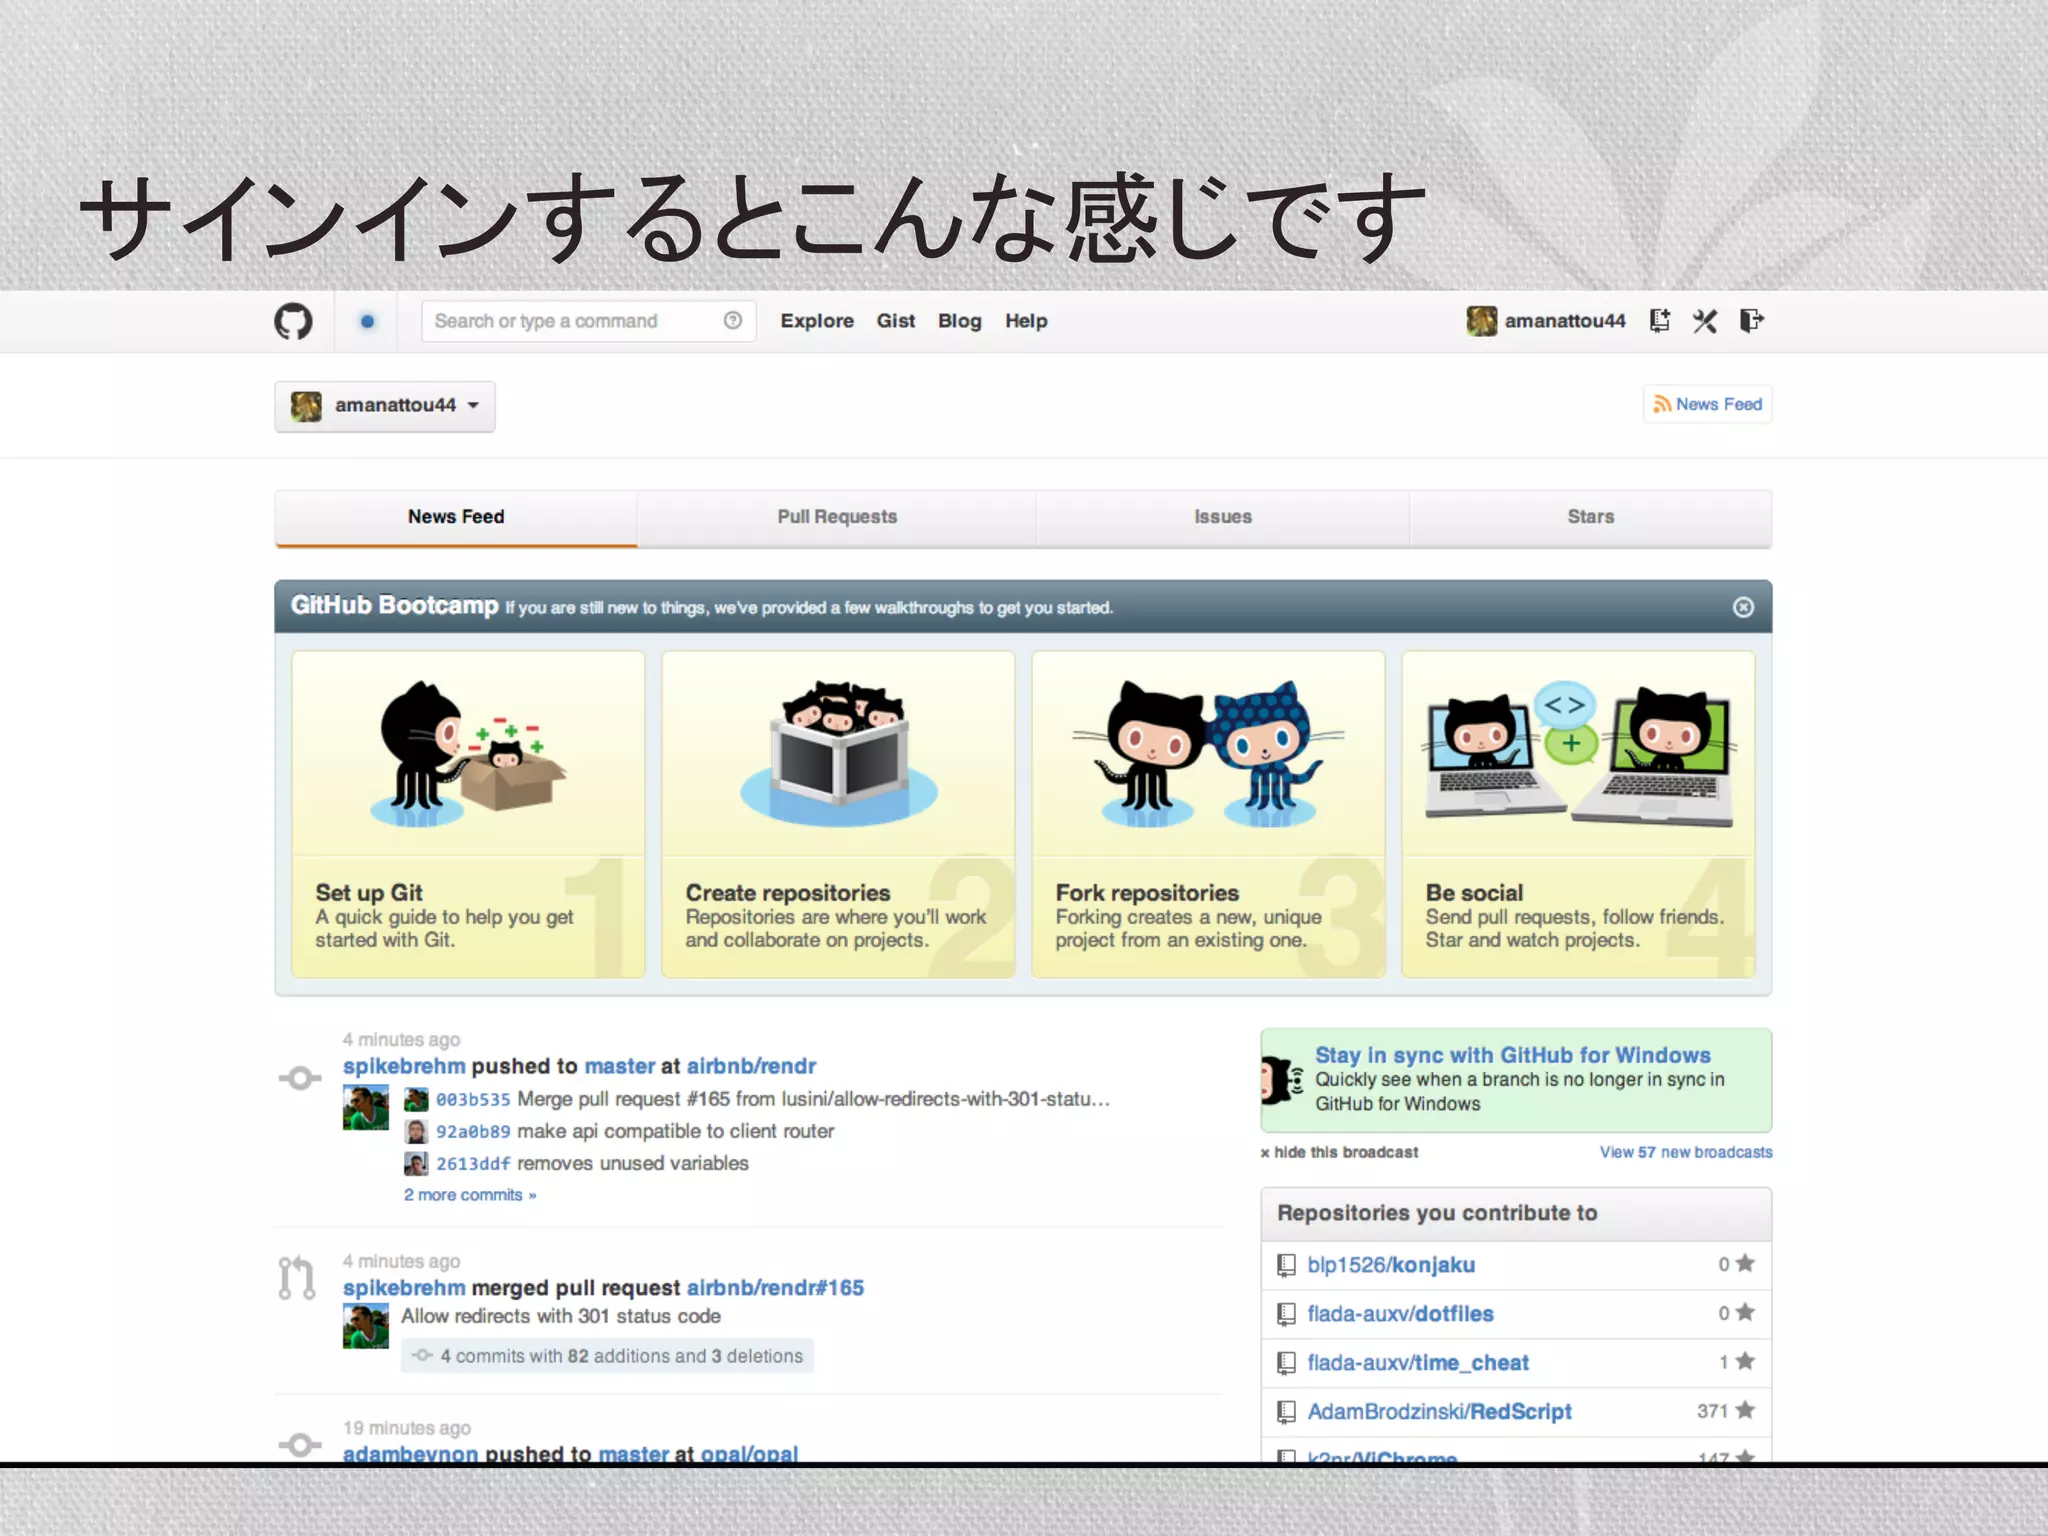The width and height of the screenshot is (2048, 1536).
Task: Open the Set up Git bootcamp card
Action: pos(468,814)
